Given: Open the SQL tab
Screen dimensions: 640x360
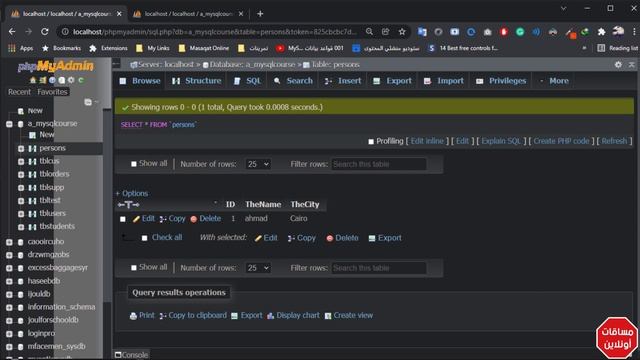Looking at the screenshot, I should pos(247,81).
